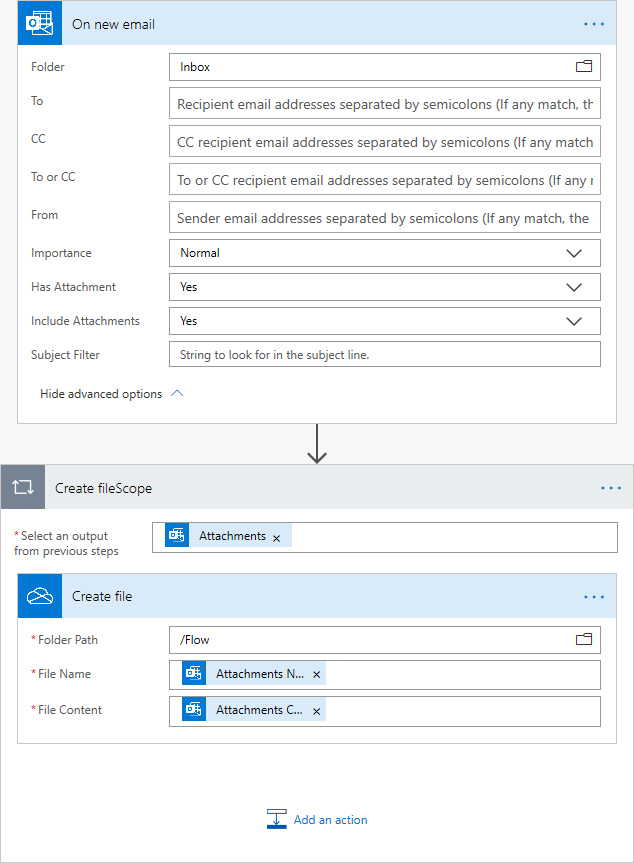This screenshot has height=863, width=634.
Task: Click Hide advanced options
Action: [100, 393]
